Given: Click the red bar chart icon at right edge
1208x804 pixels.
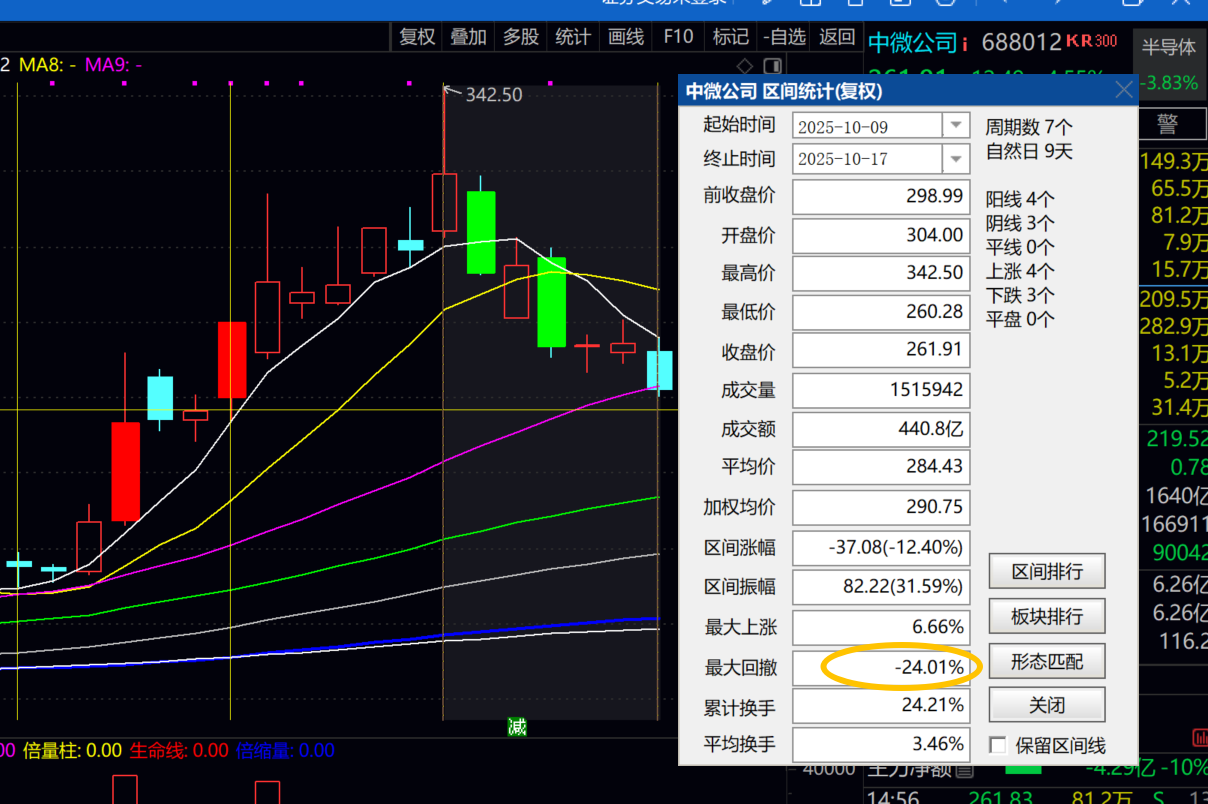Looking at the screenshot, I should point(1199,737).
